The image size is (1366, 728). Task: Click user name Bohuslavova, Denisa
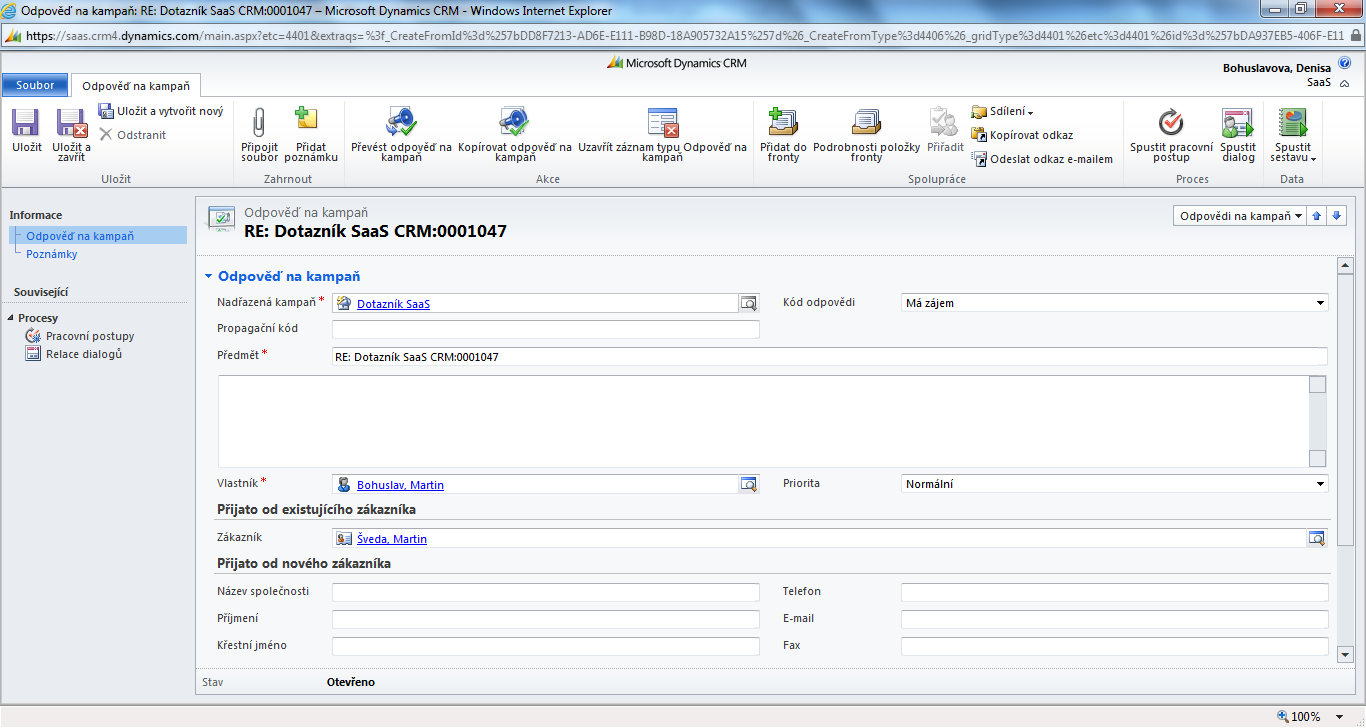1277,68
